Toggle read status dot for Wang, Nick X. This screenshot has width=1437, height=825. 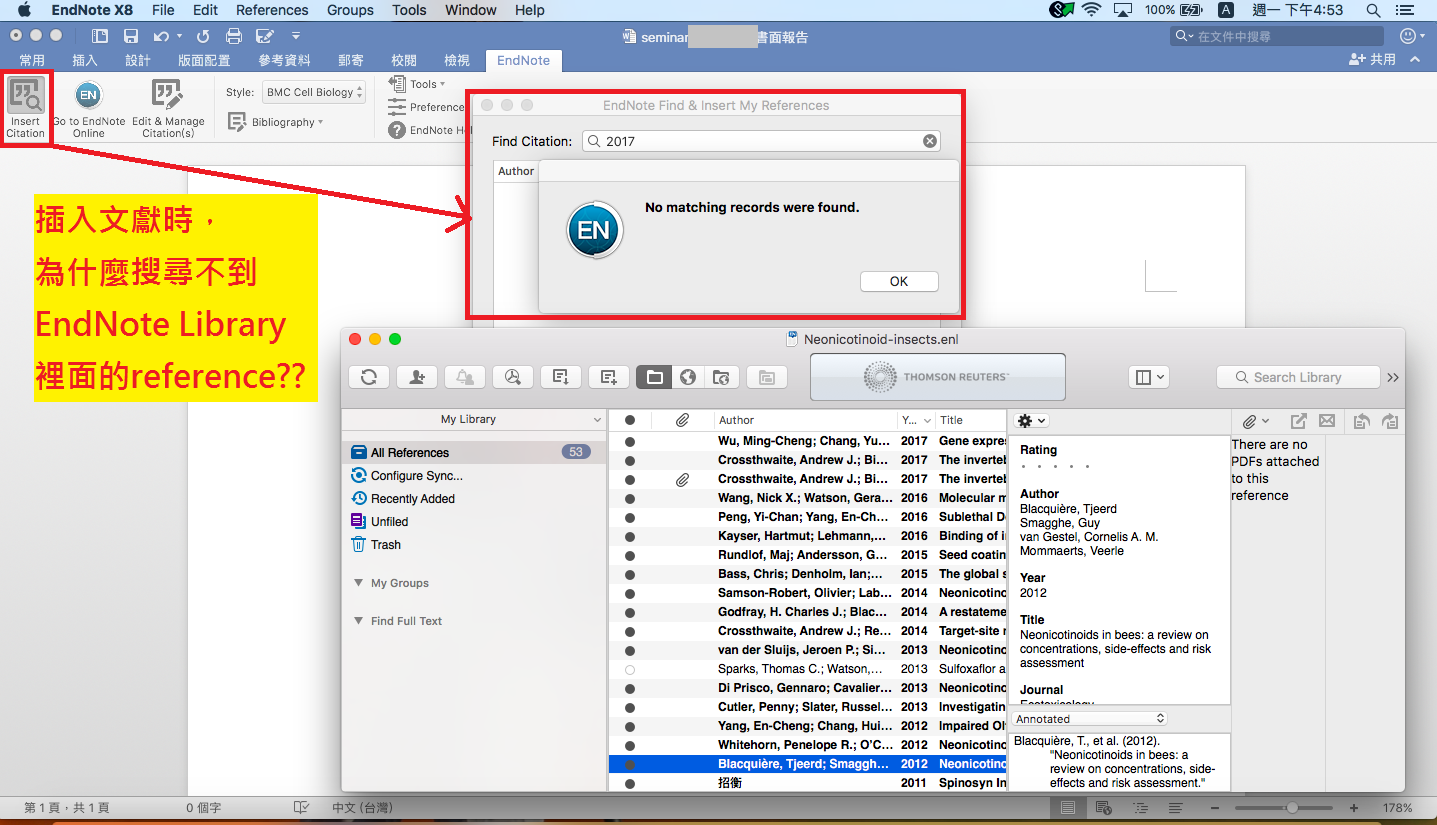pyautogui.click(x=629, y=498)
